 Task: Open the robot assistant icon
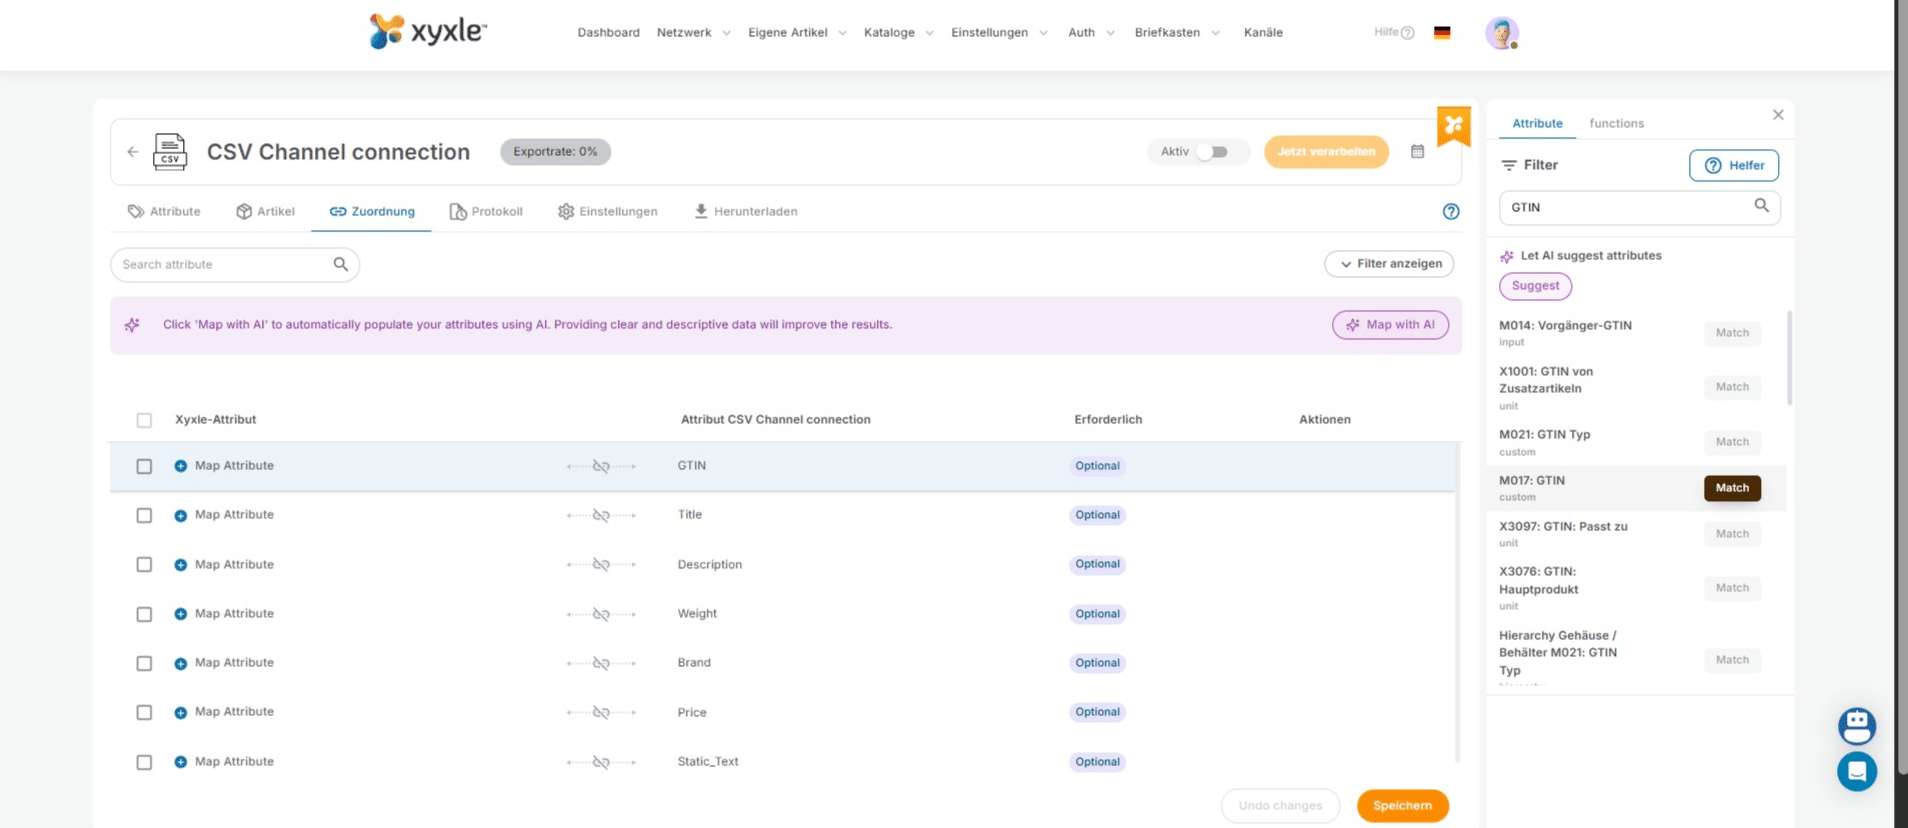[1856, 725]
